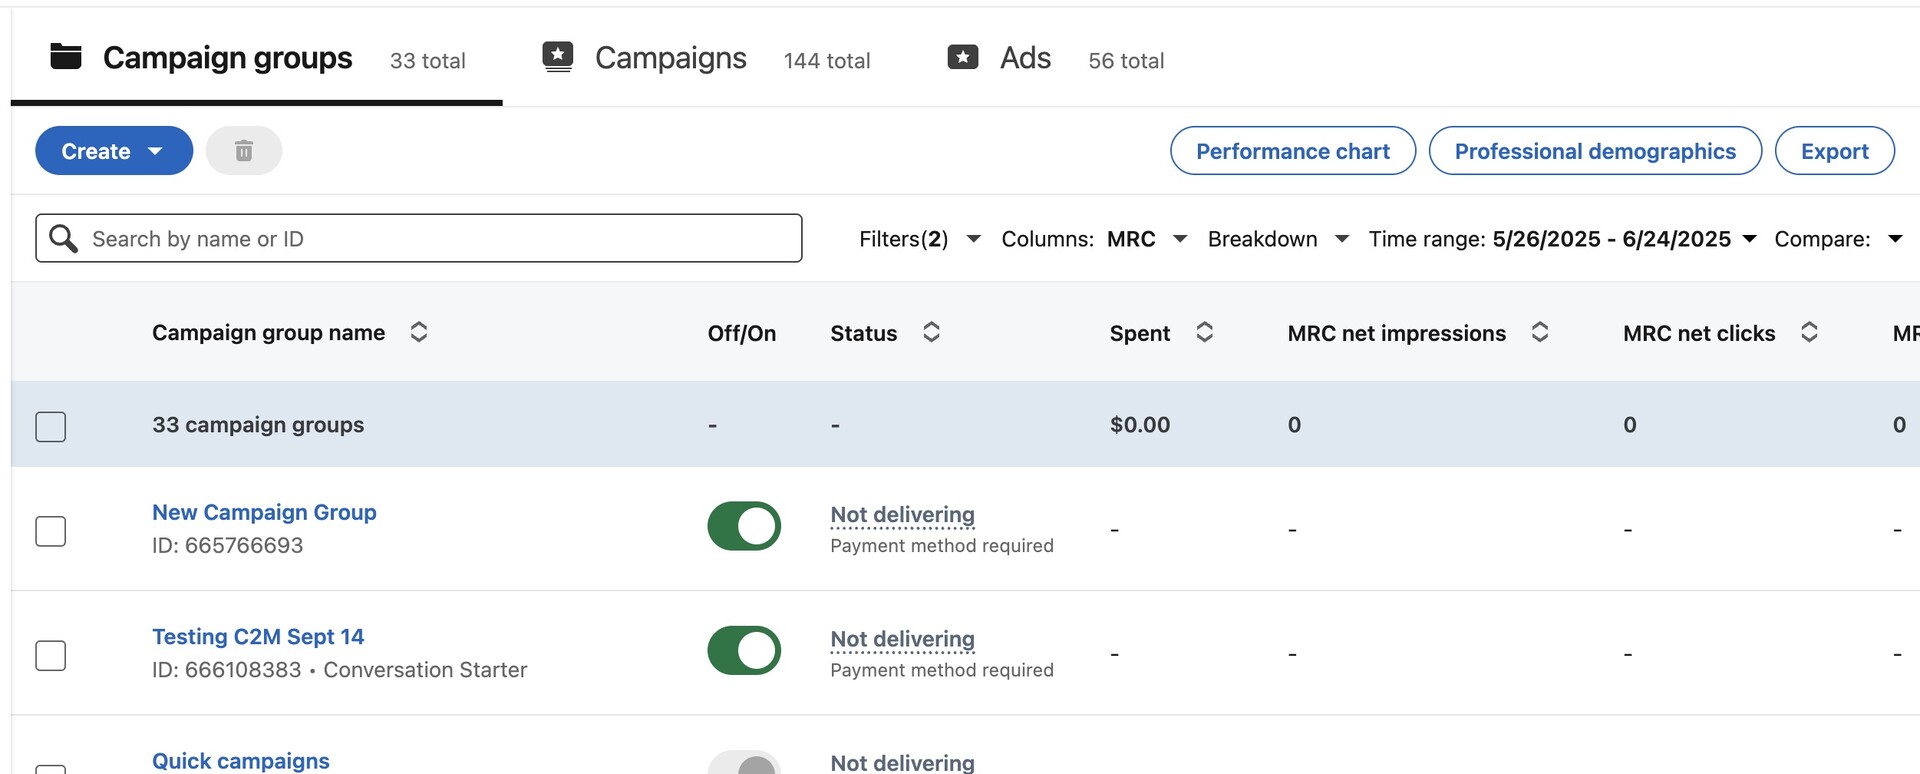Expand the Breakdown dropdown
The width and height of the screenshot is (1920, 774).
point(1278,239)
